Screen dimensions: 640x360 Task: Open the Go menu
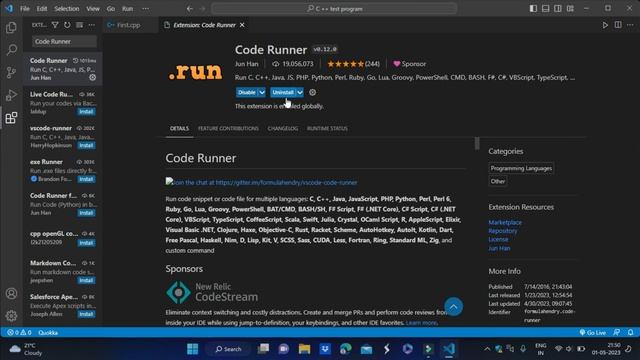(x=111, y=9)
